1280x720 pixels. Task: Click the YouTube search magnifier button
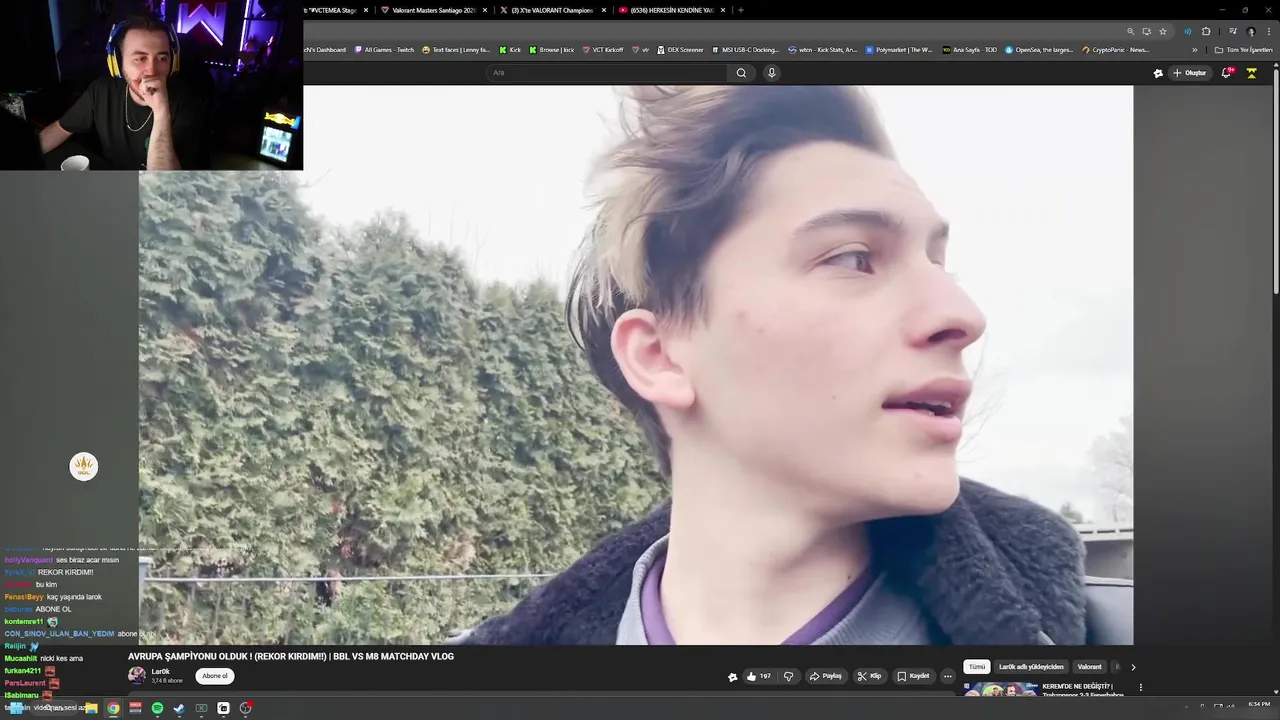coord(741,72)
